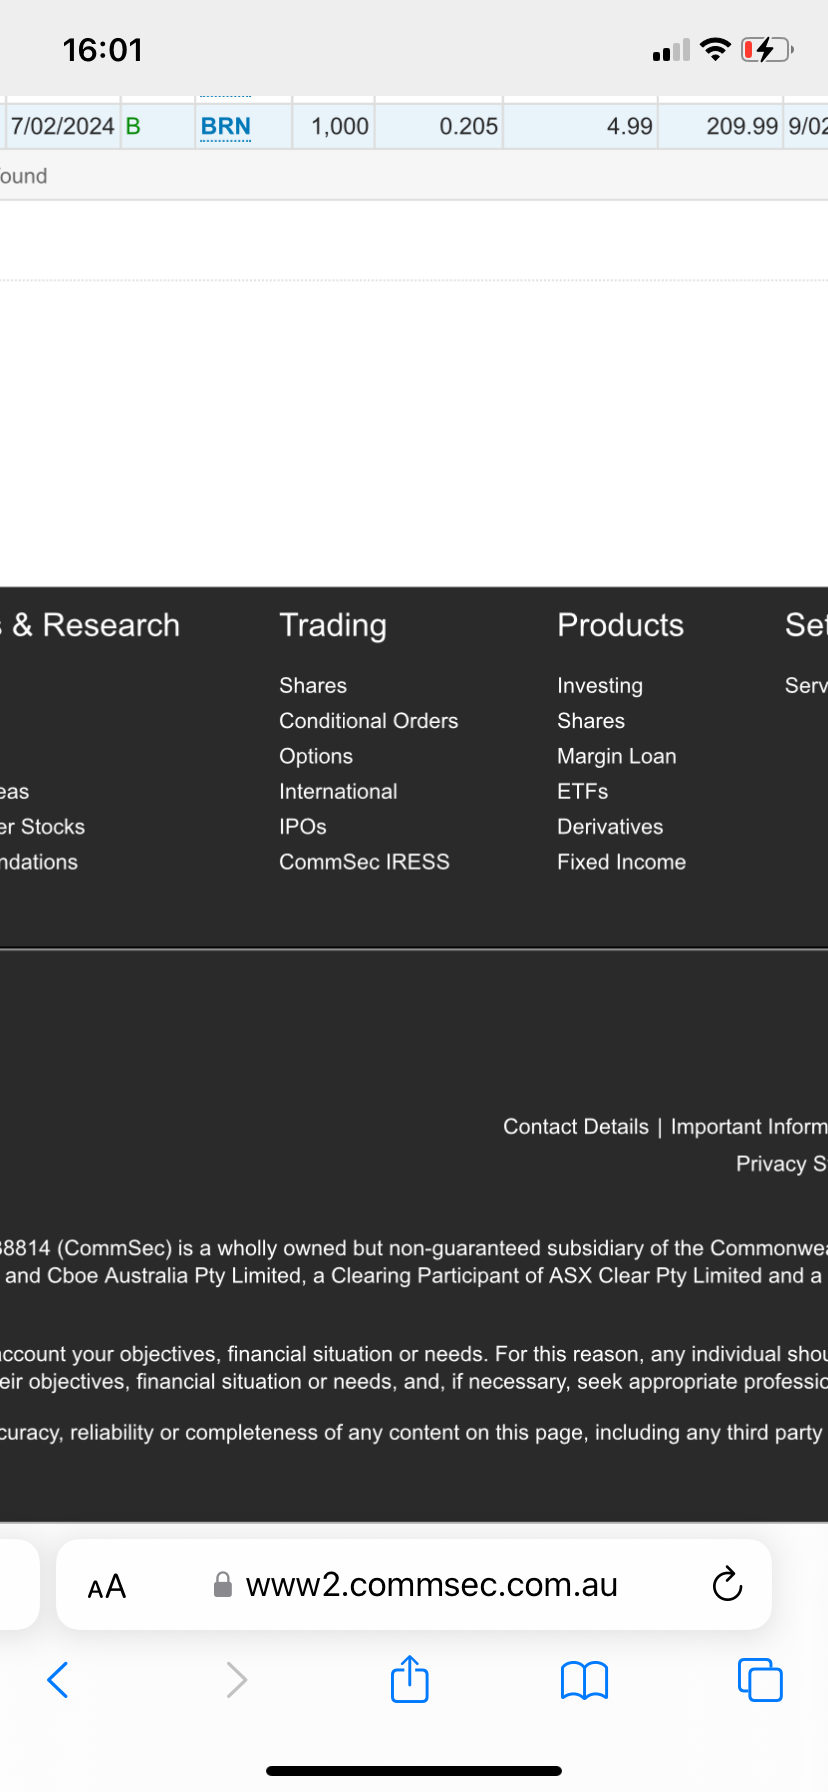Open the AA reader text-size menu
Screen dimensions: 828x1792
pyautogui.click(x=107, y=1586)
